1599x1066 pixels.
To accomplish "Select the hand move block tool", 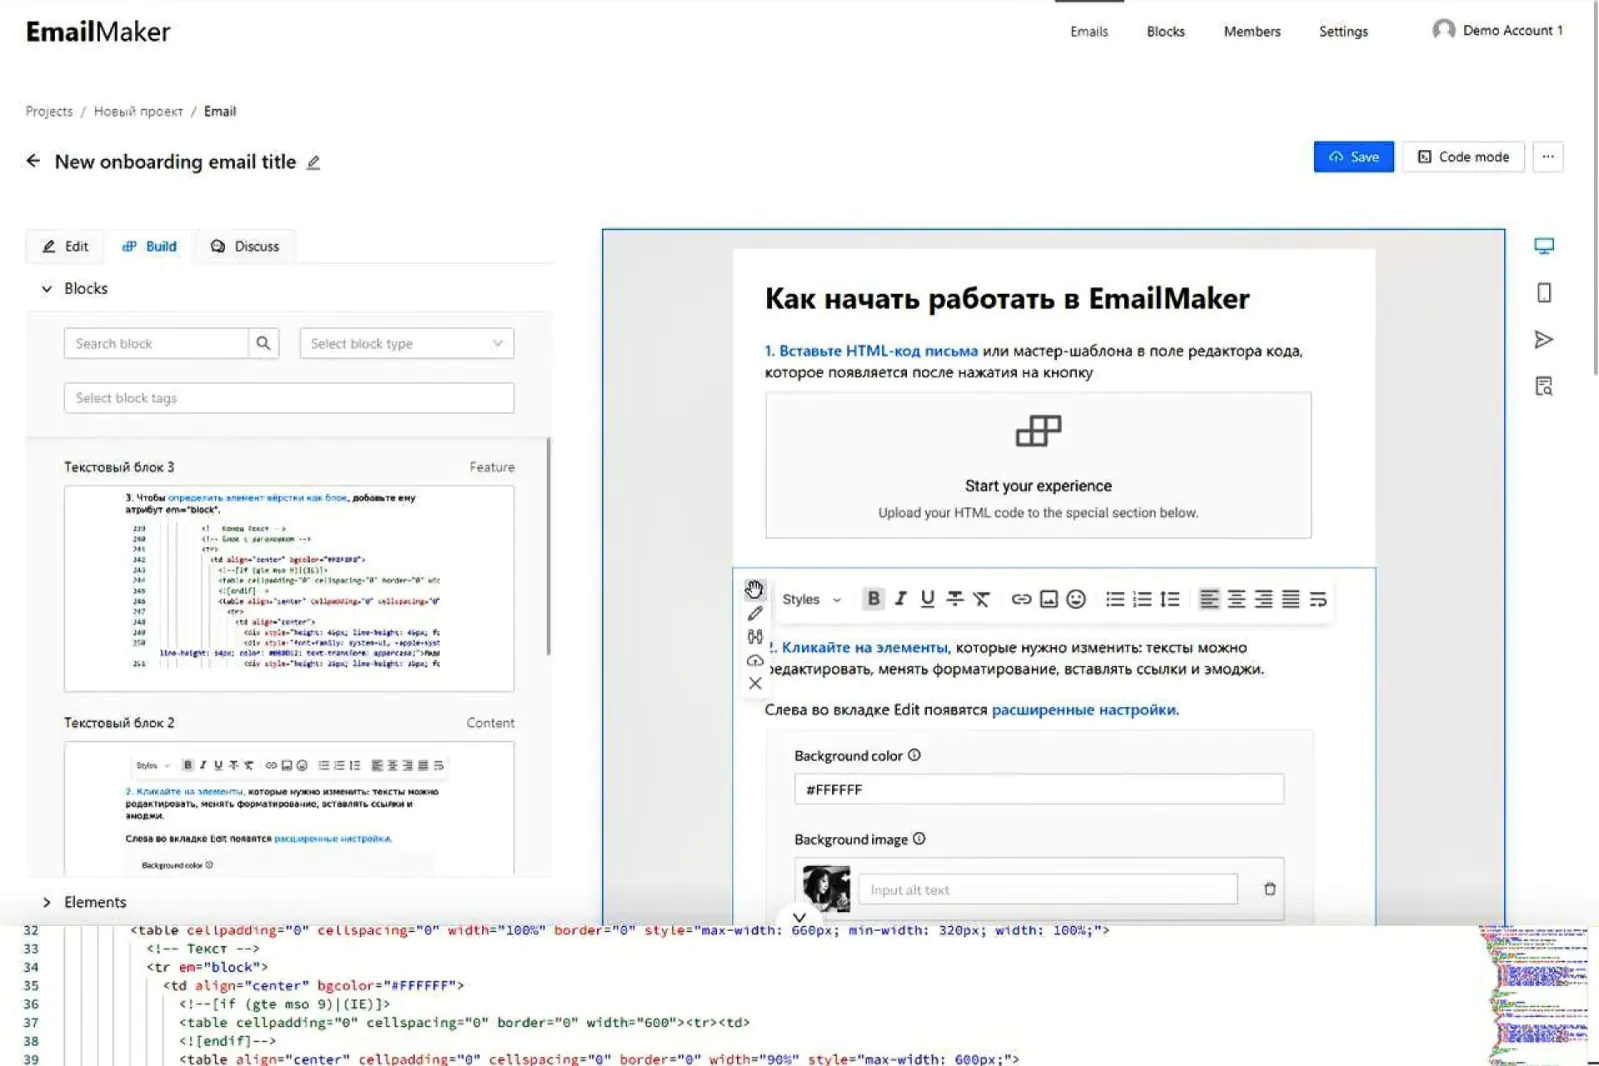I will [x=754, y=589].
